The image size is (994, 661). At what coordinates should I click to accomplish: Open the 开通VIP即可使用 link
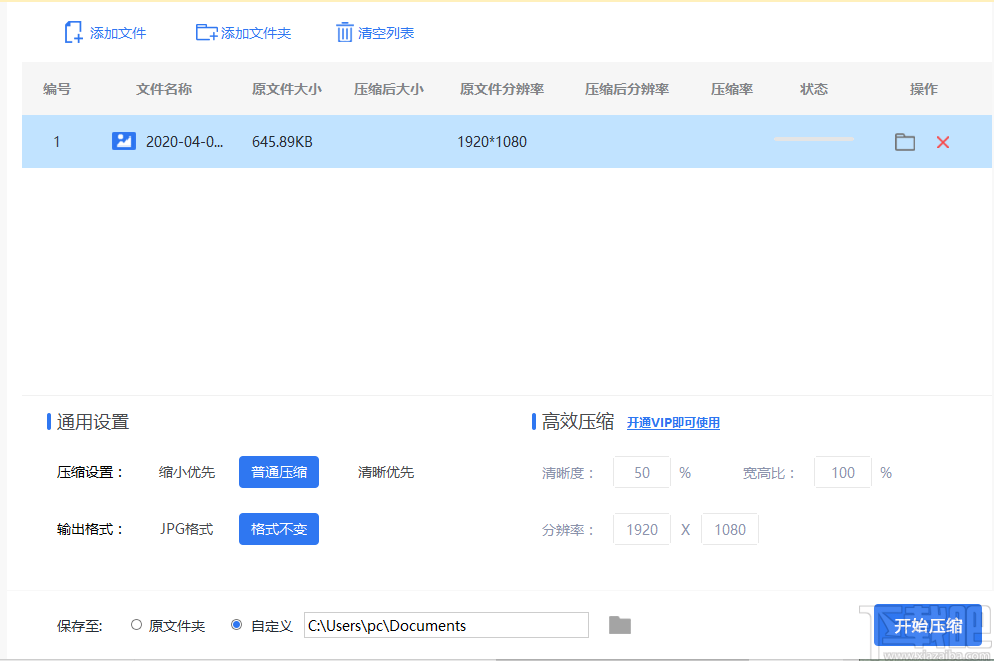[673, 422]
